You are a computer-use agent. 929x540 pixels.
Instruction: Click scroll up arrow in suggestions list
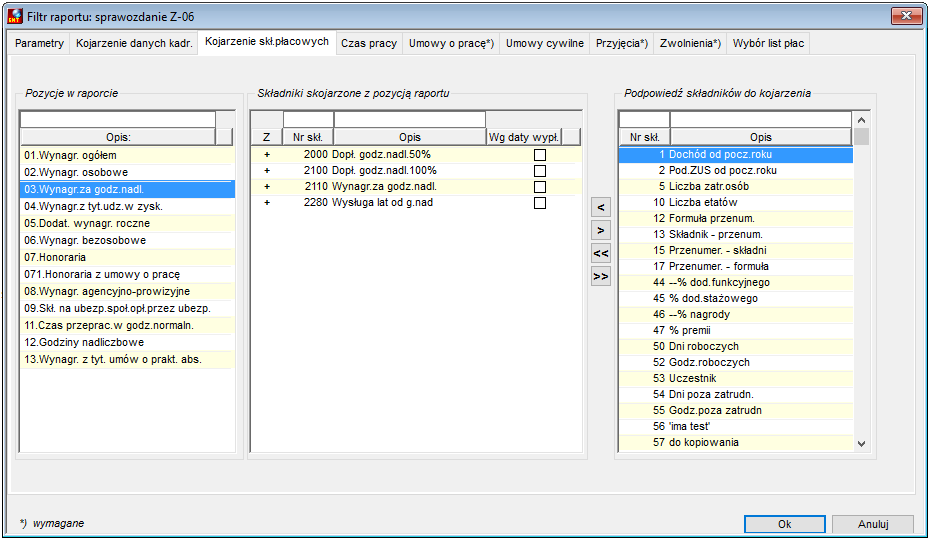[x=861, y=120]
